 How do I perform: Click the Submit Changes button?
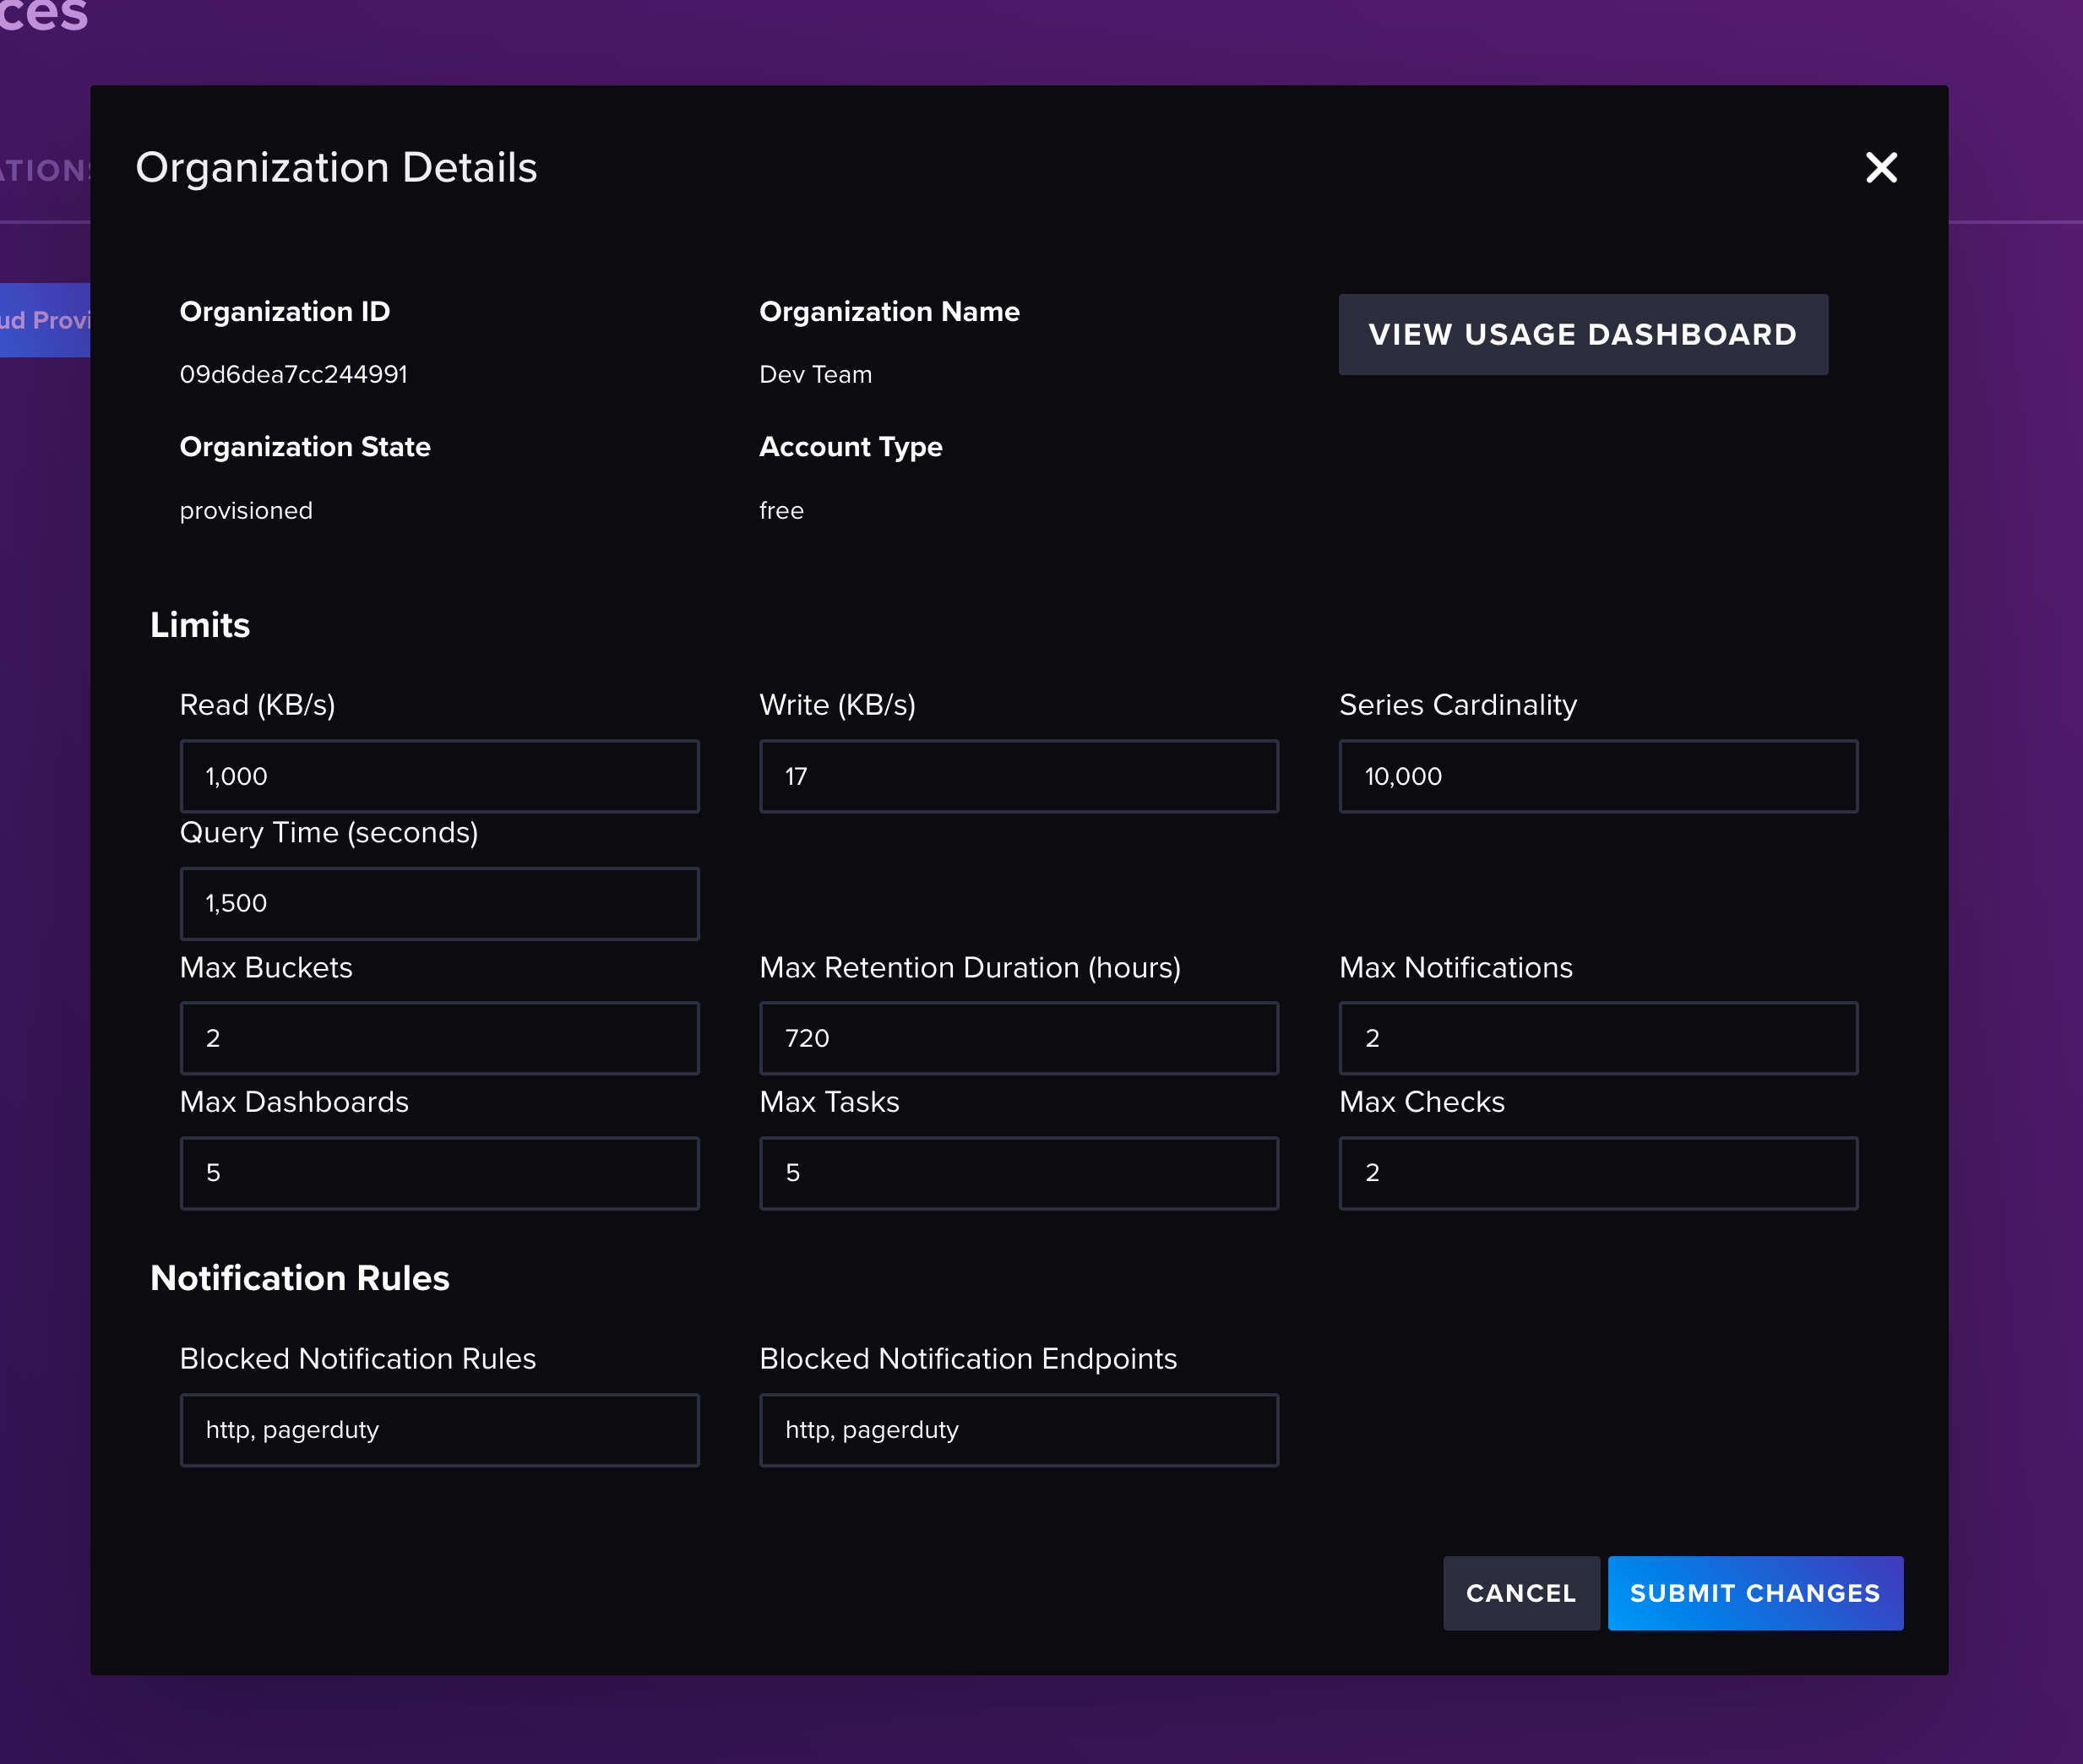(x=1754, y=1592)
